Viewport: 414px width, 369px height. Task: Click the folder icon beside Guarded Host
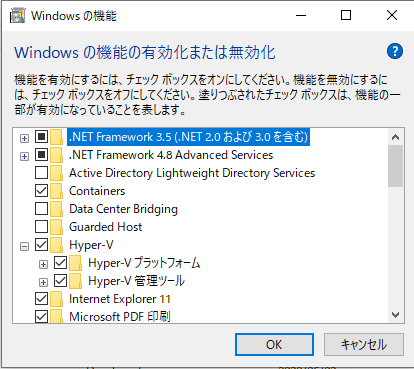click(x=57, y=227)
